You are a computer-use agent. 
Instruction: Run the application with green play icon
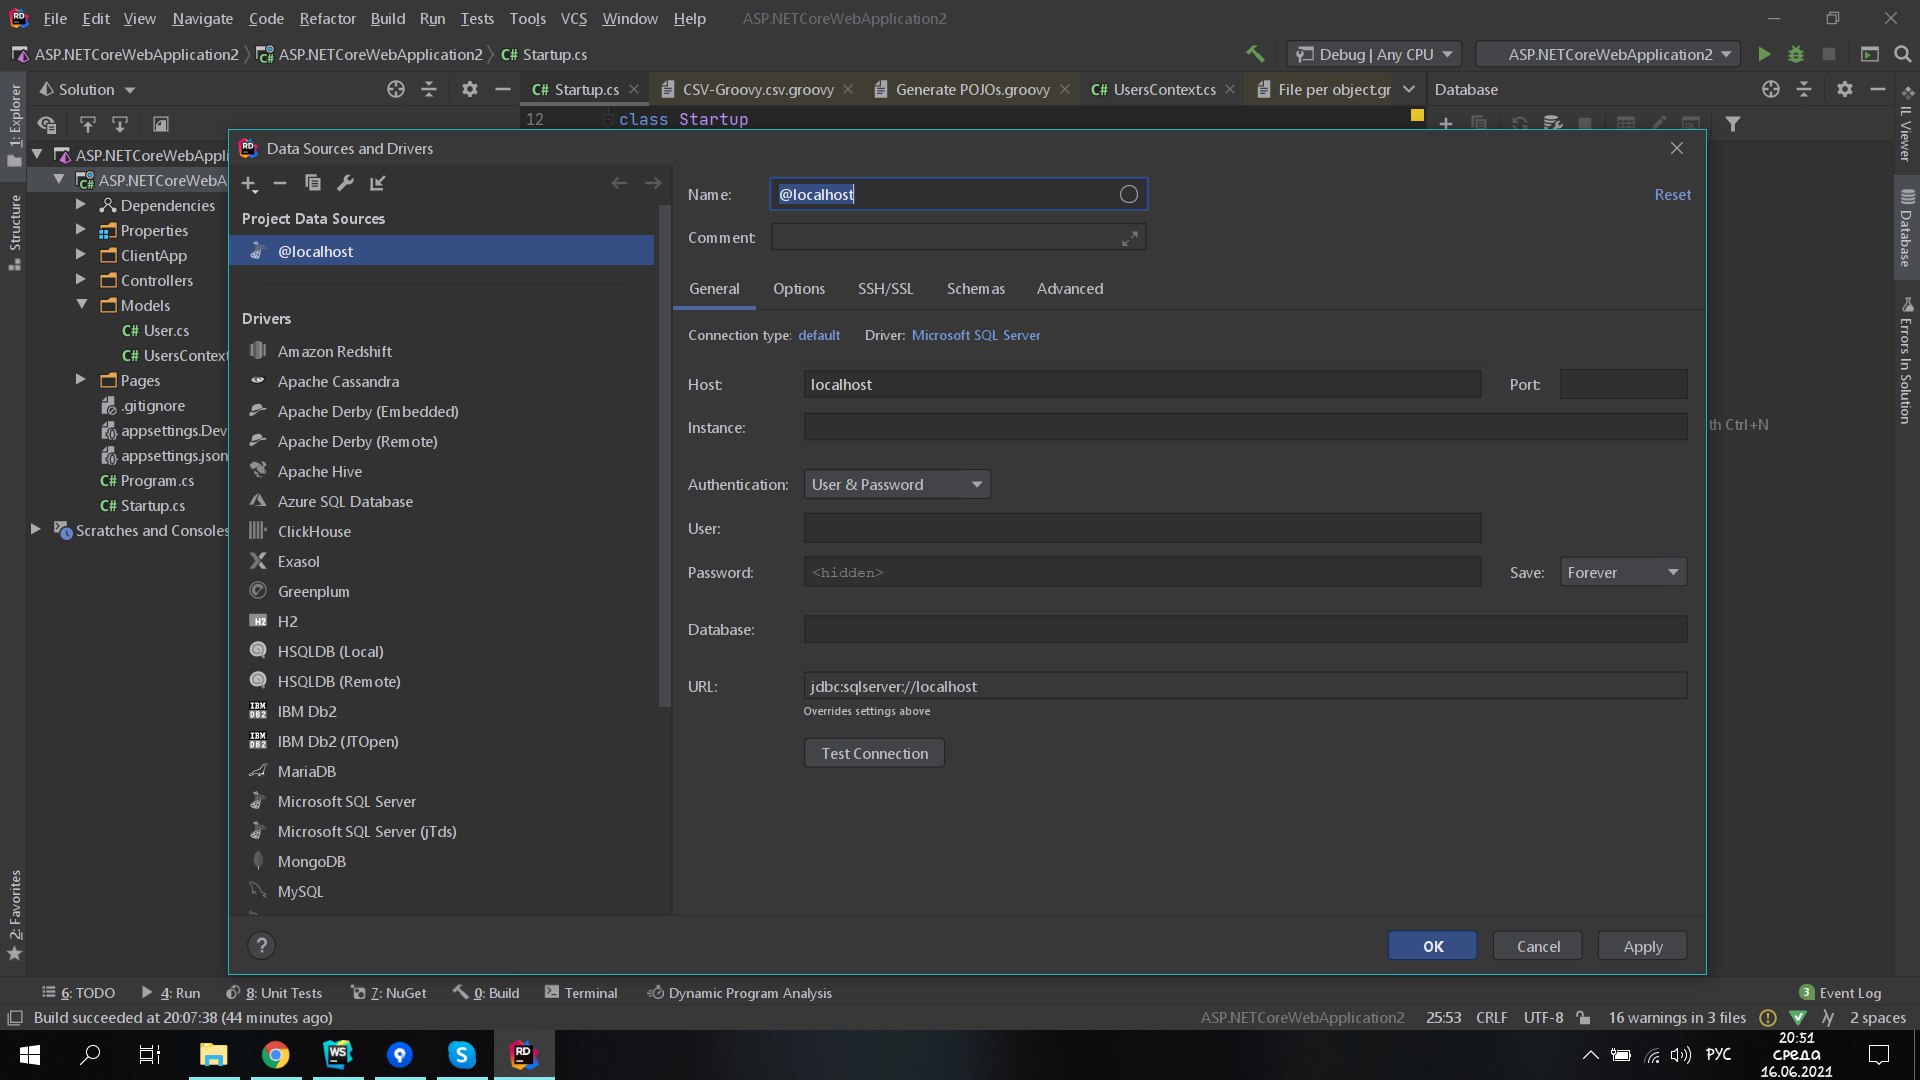click(x=1764, y=54)
